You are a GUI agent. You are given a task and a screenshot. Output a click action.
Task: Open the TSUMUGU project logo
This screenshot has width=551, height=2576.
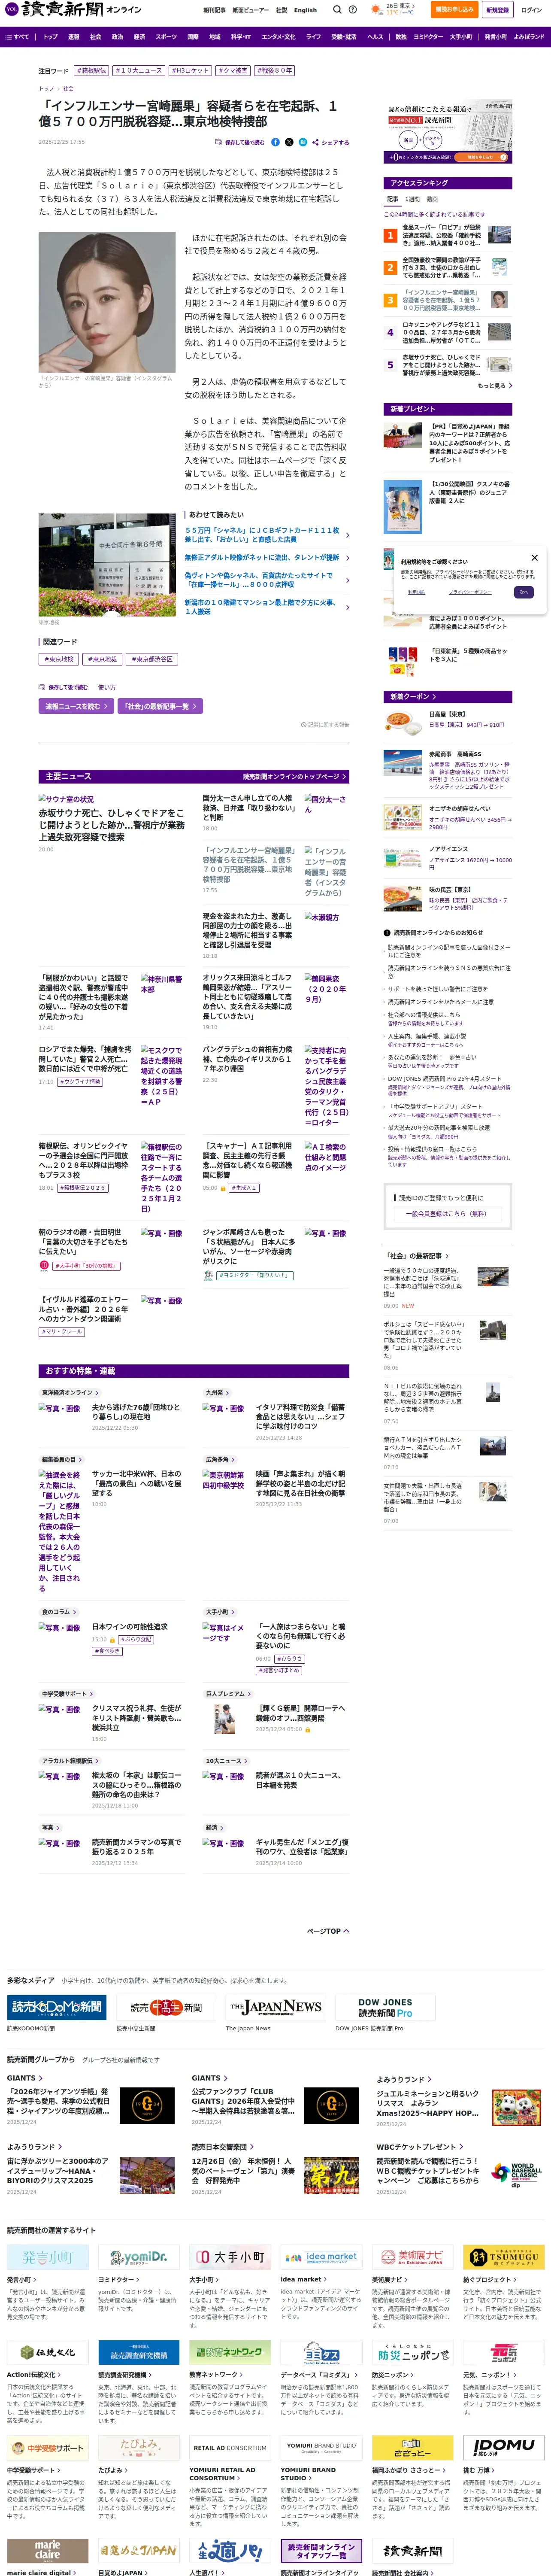503,2257
